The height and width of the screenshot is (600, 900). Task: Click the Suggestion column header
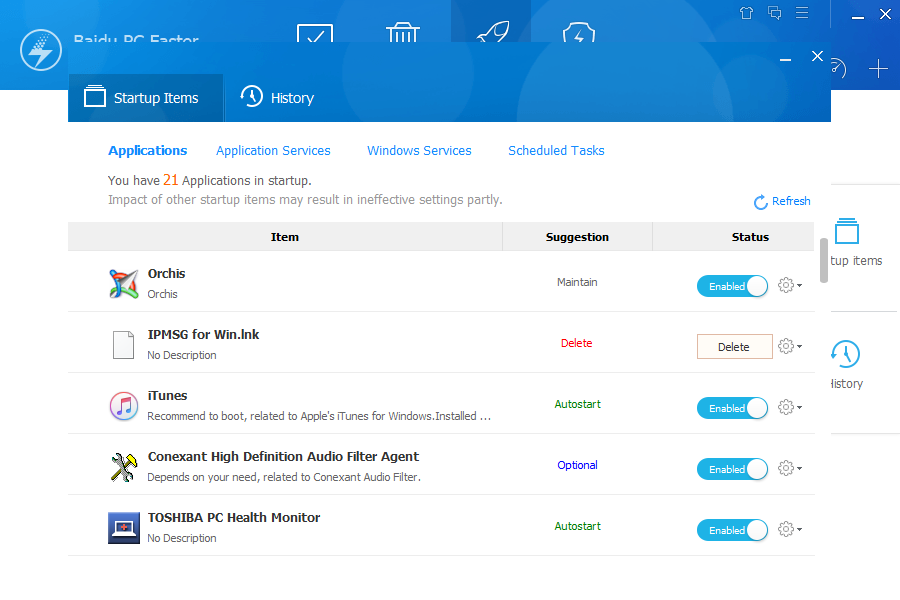click(577, 237)
